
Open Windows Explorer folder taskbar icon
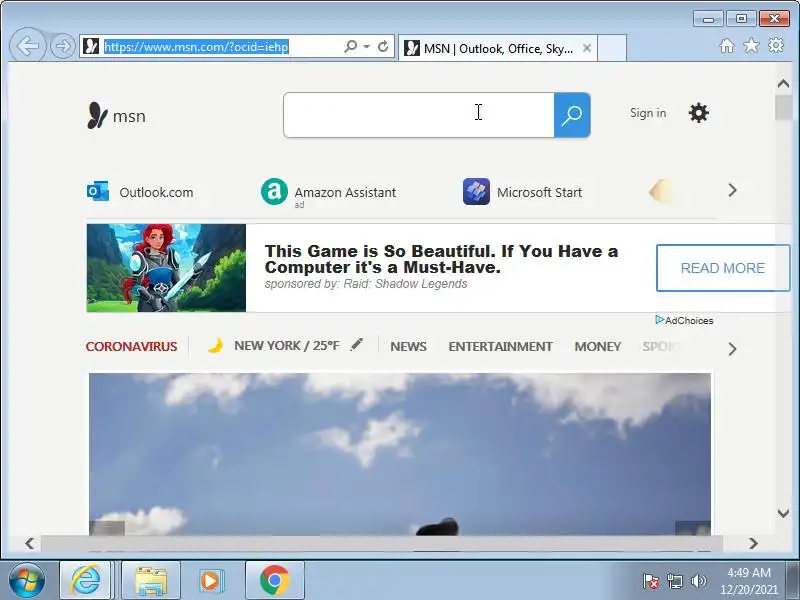click(151, 580)
